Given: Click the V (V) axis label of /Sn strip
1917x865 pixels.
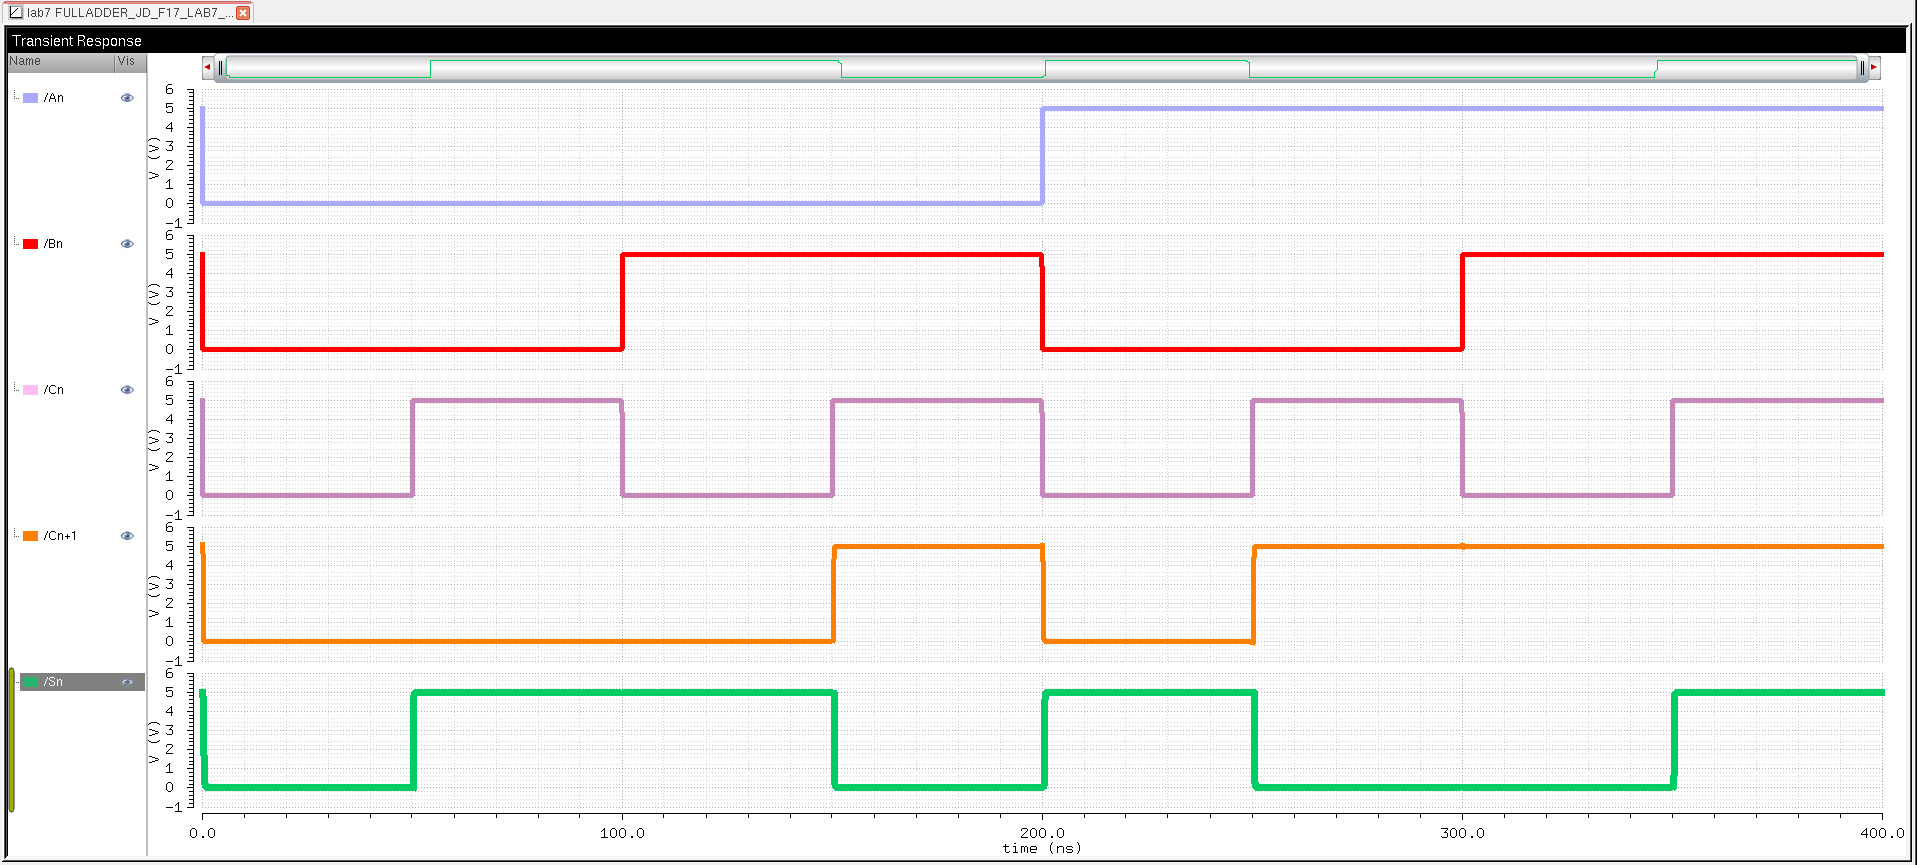Looking at the screenshot, I should coord(153,743).
